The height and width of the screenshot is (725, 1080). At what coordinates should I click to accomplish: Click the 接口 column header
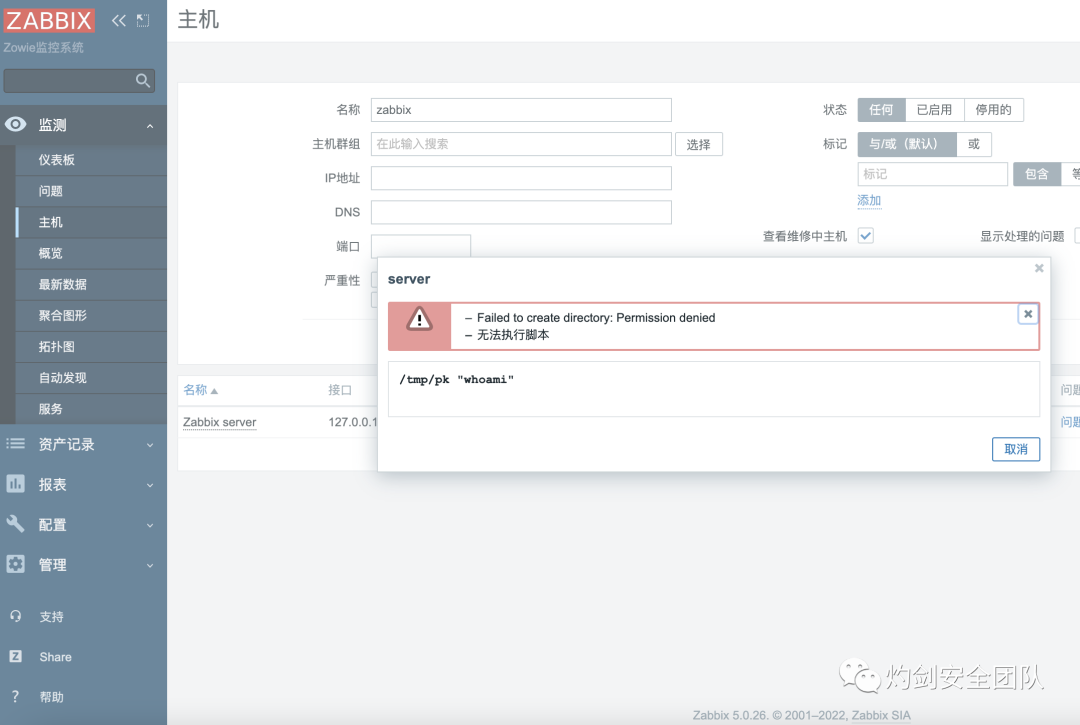pyautogui.click(x=340, y=390)
